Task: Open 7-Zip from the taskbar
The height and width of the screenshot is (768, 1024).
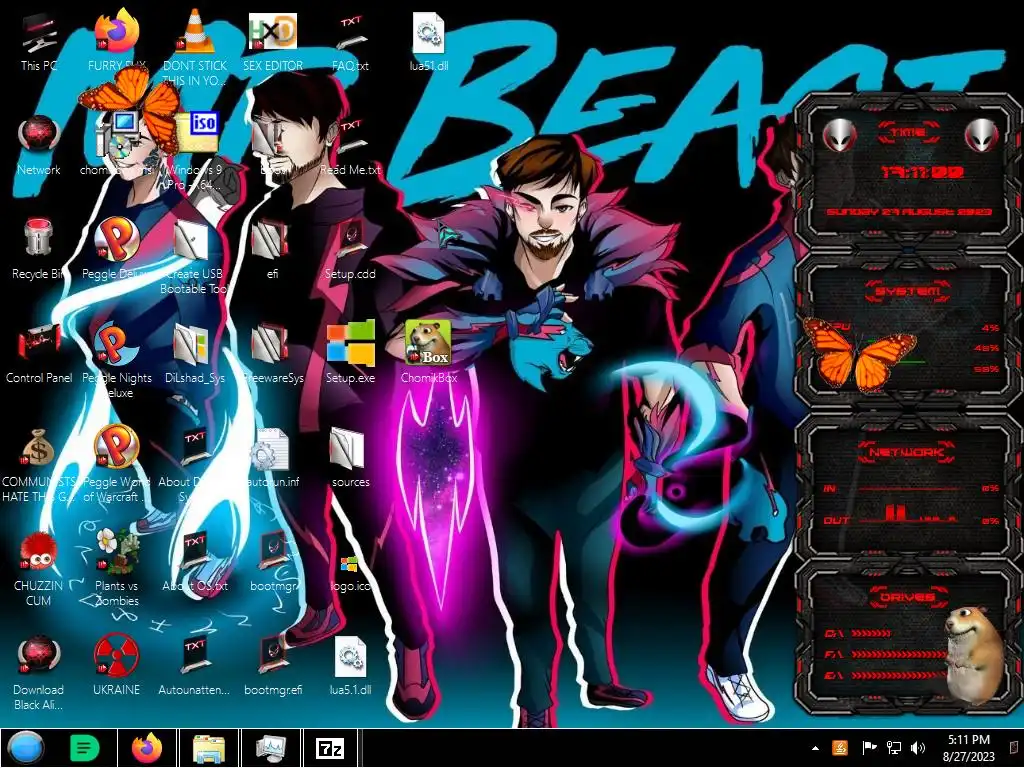Action: coord(330,748)
